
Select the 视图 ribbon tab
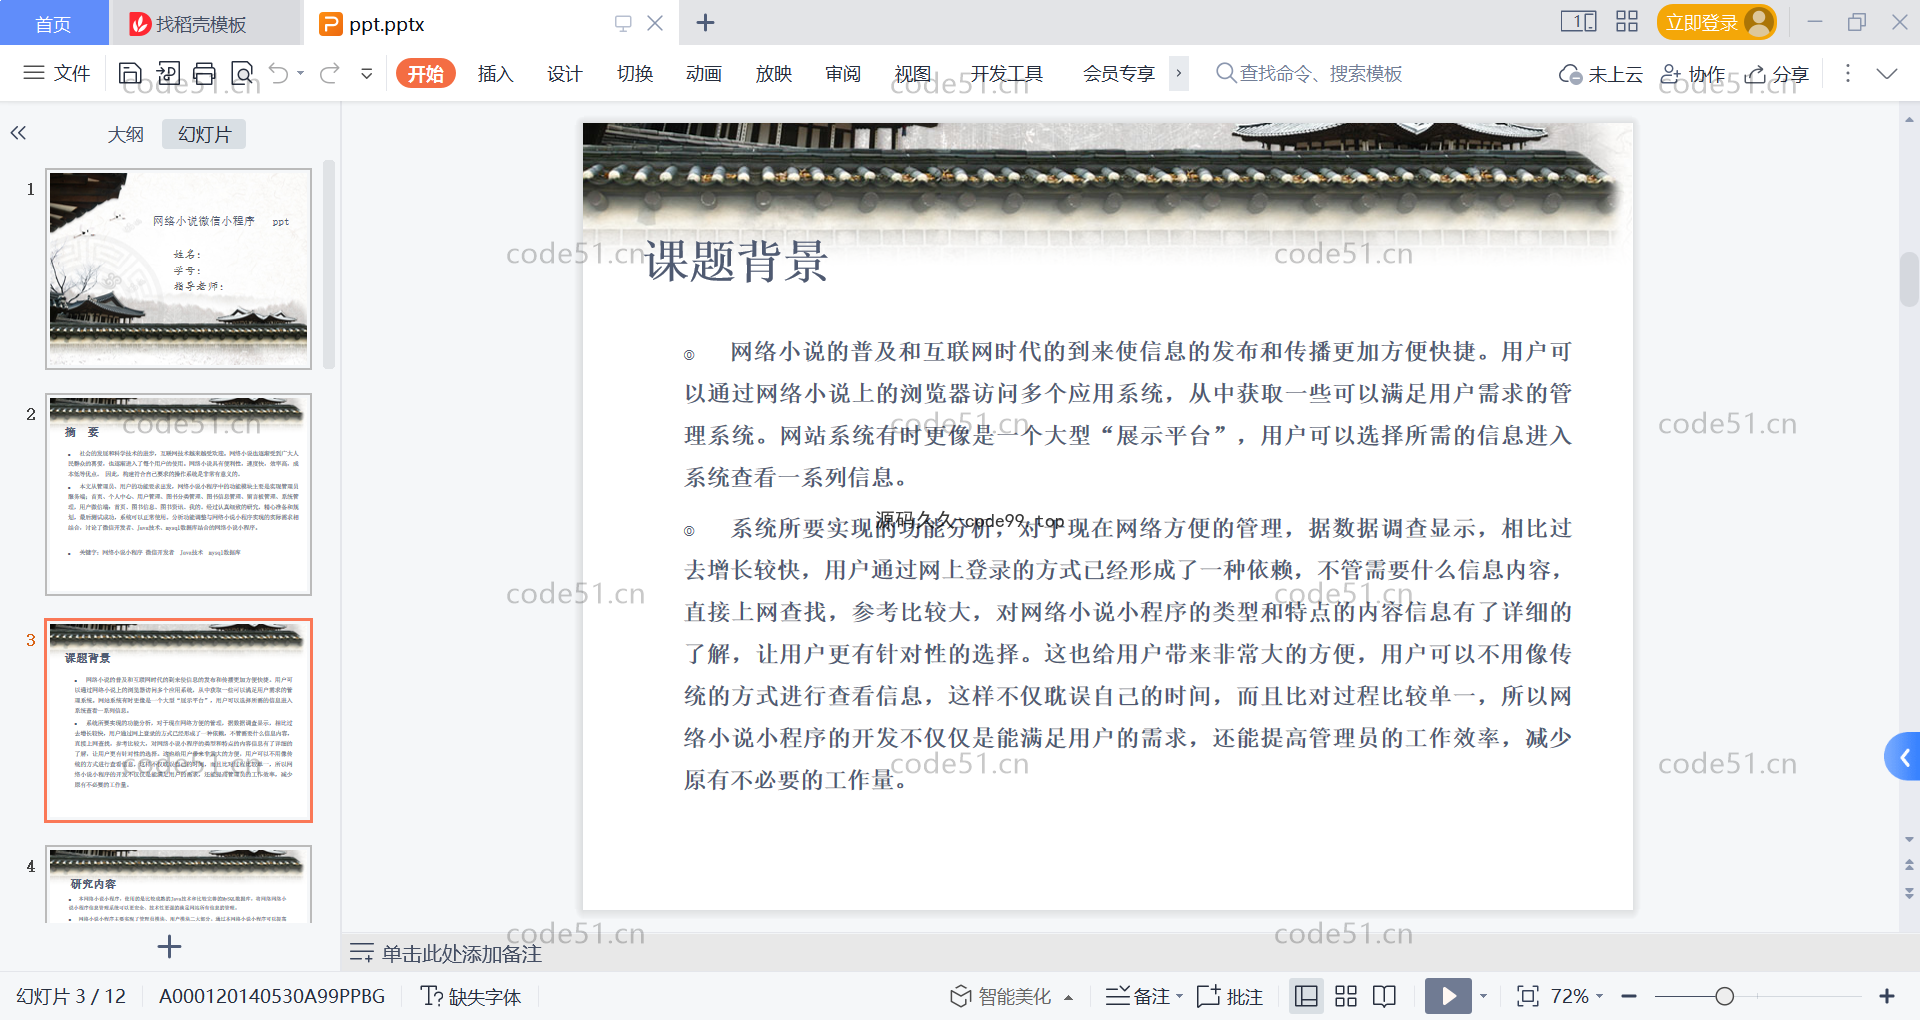pos(912,73)
